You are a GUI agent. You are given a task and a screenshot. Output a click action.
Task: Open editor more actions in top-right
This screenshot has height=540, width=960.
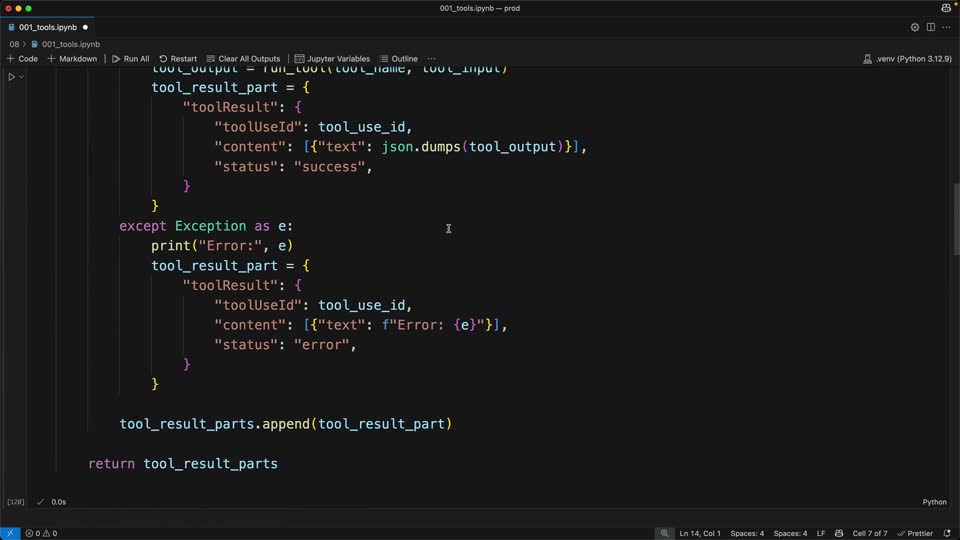tap(947, 27)
